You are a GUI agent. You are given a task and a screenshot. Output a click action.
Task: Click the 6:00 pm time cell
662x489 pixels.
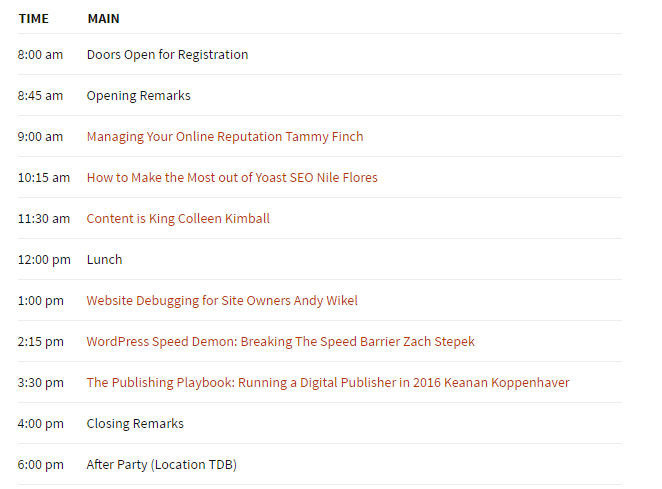(41, 465)
